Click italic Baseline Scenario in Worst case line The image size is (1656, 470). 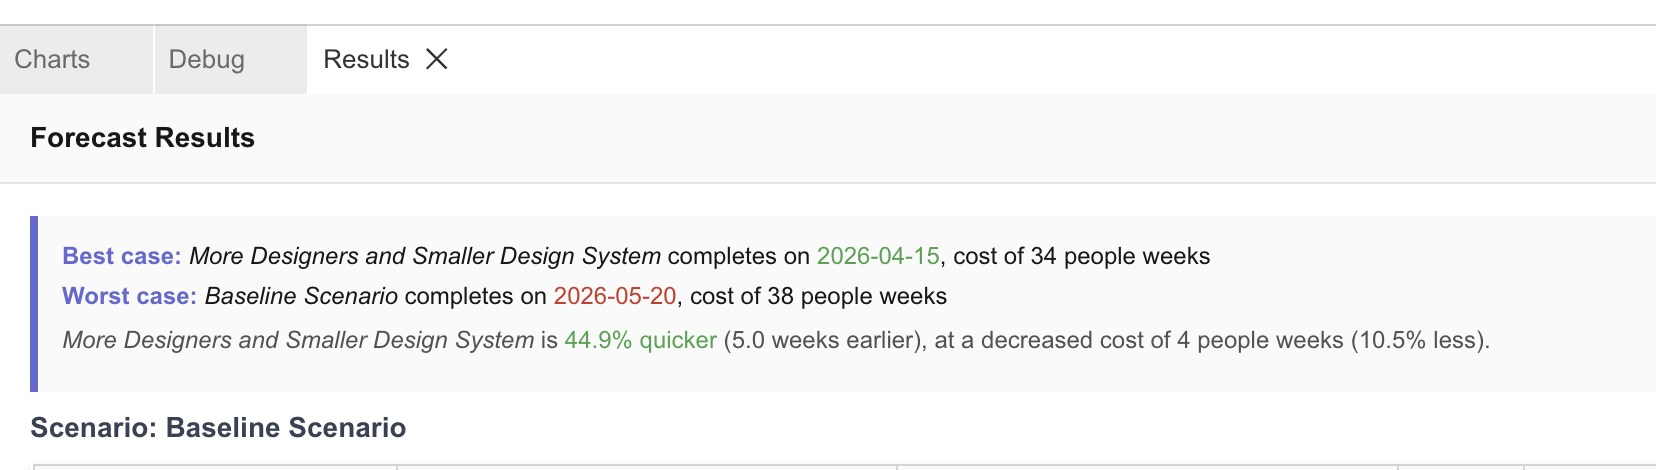pos(301,297)
